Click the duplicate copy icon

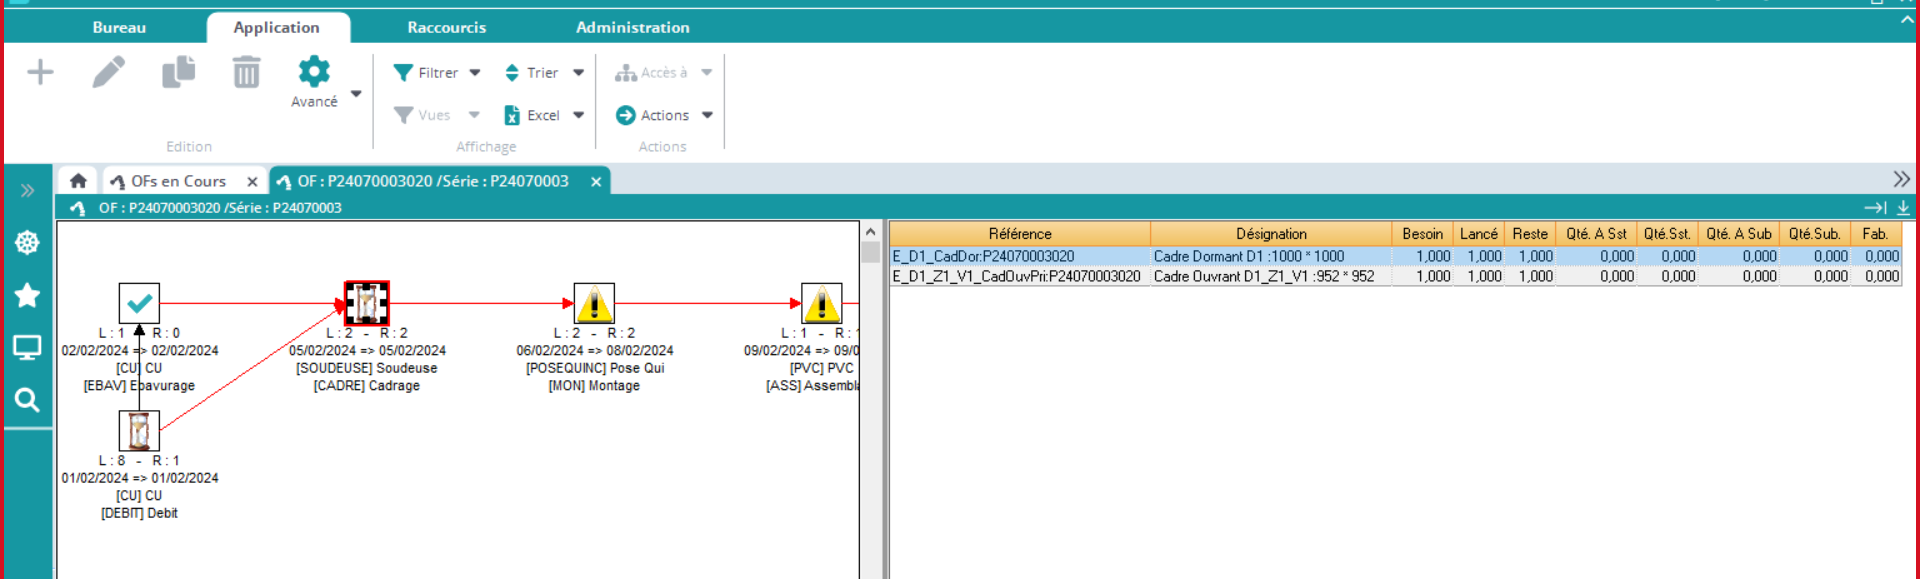pos(178,72)
